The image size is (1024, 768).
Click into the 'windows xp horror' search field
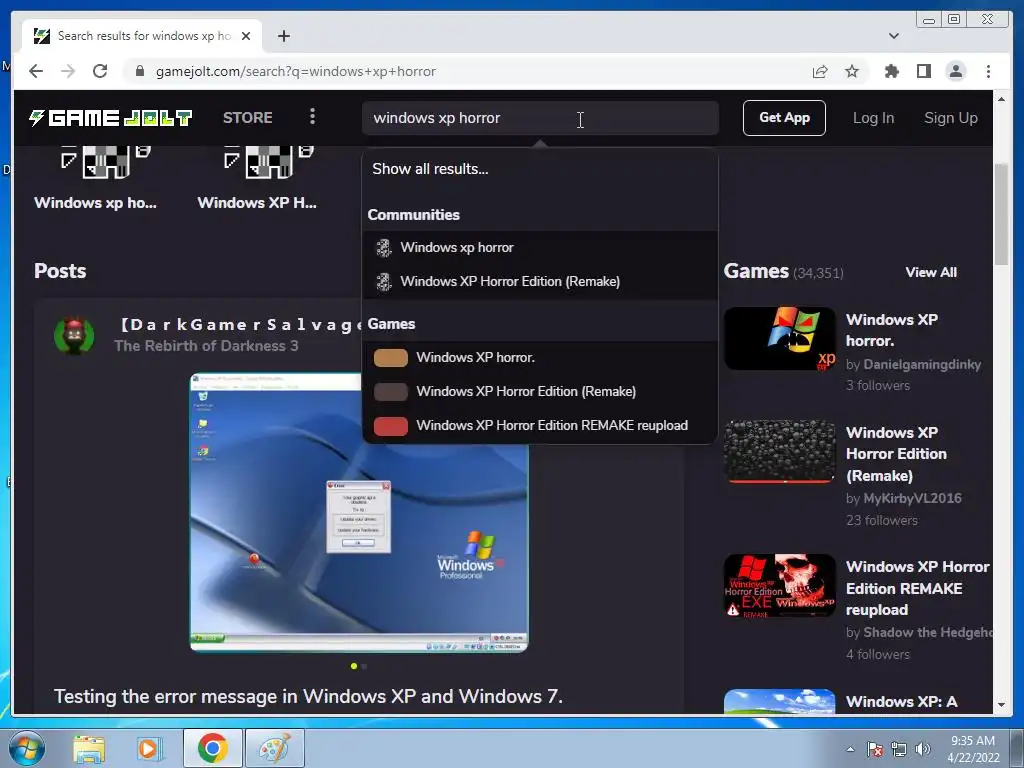pos(540,118)
